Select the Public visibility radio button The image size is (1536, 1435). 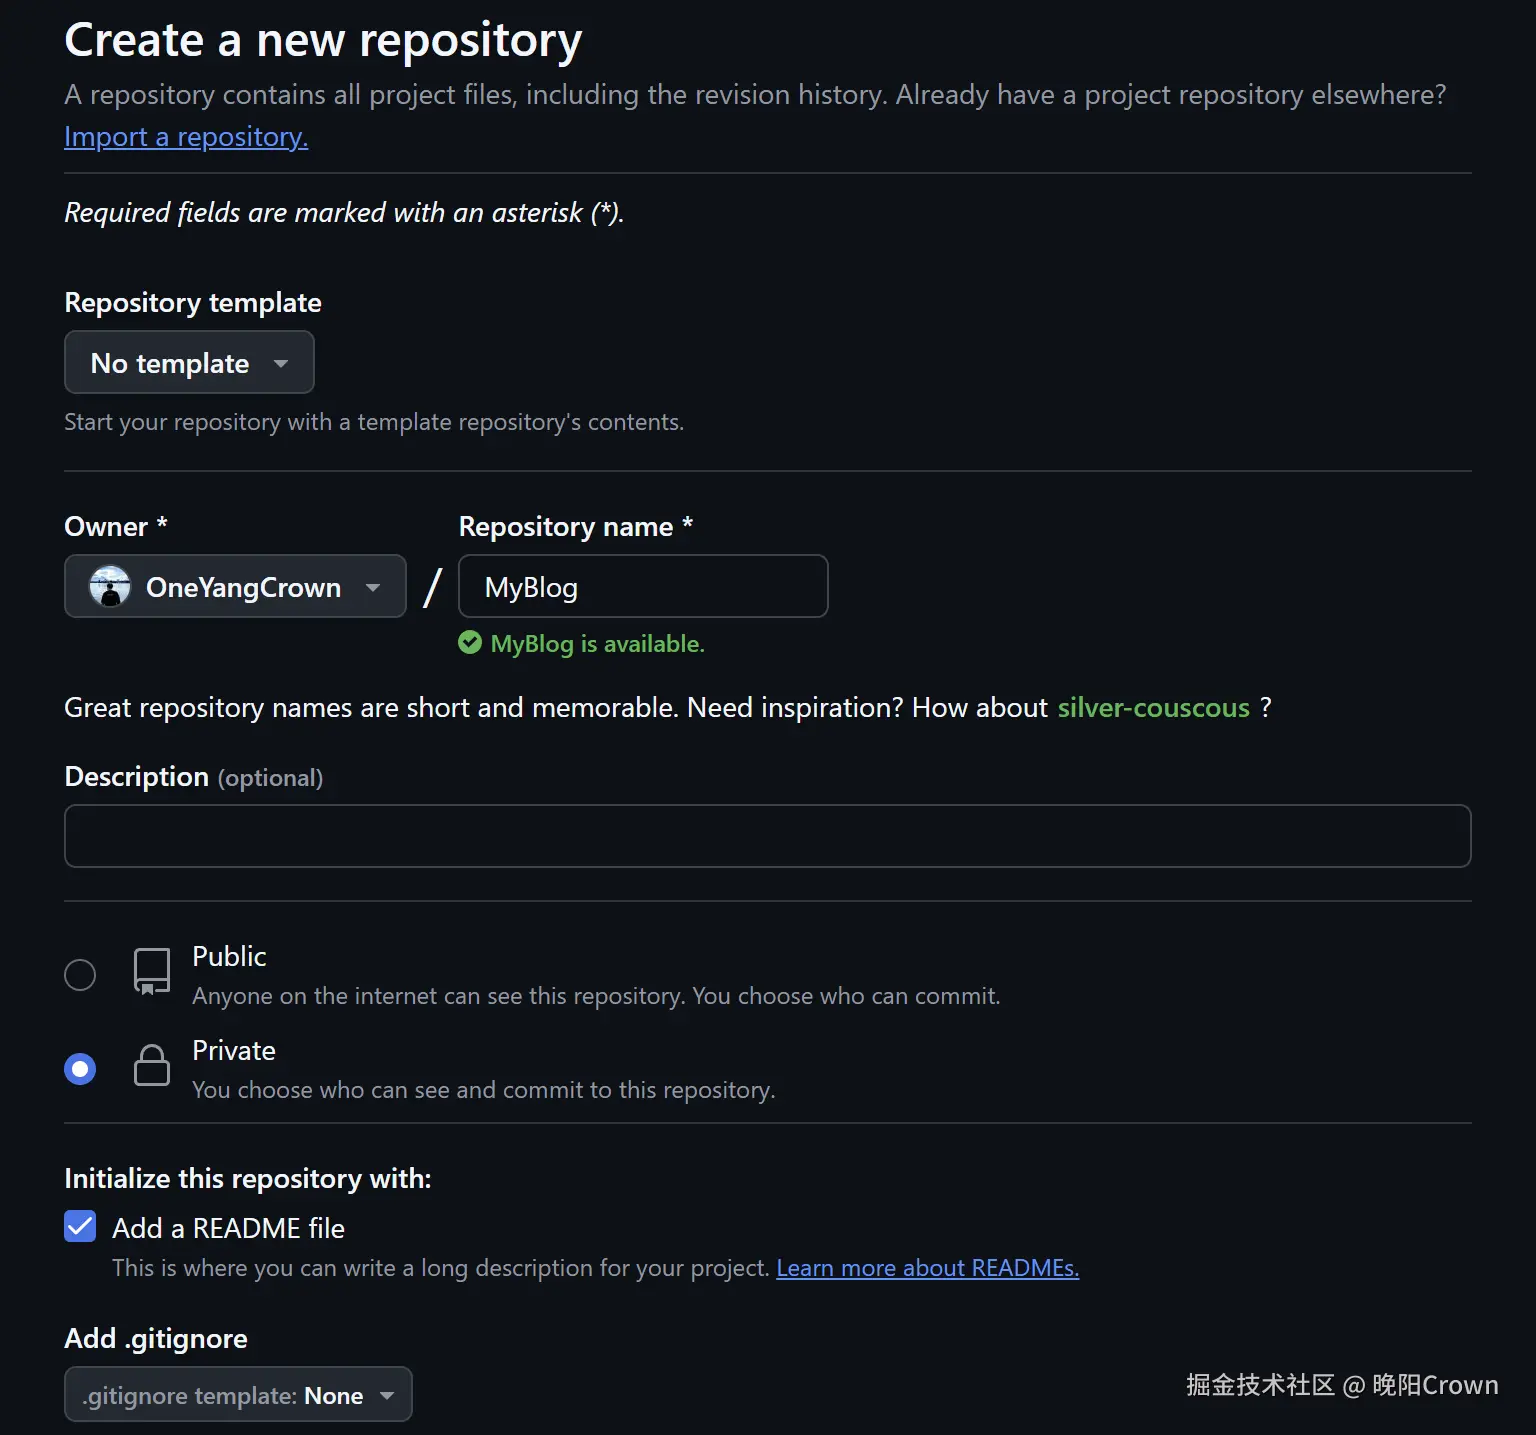[80, 975]
